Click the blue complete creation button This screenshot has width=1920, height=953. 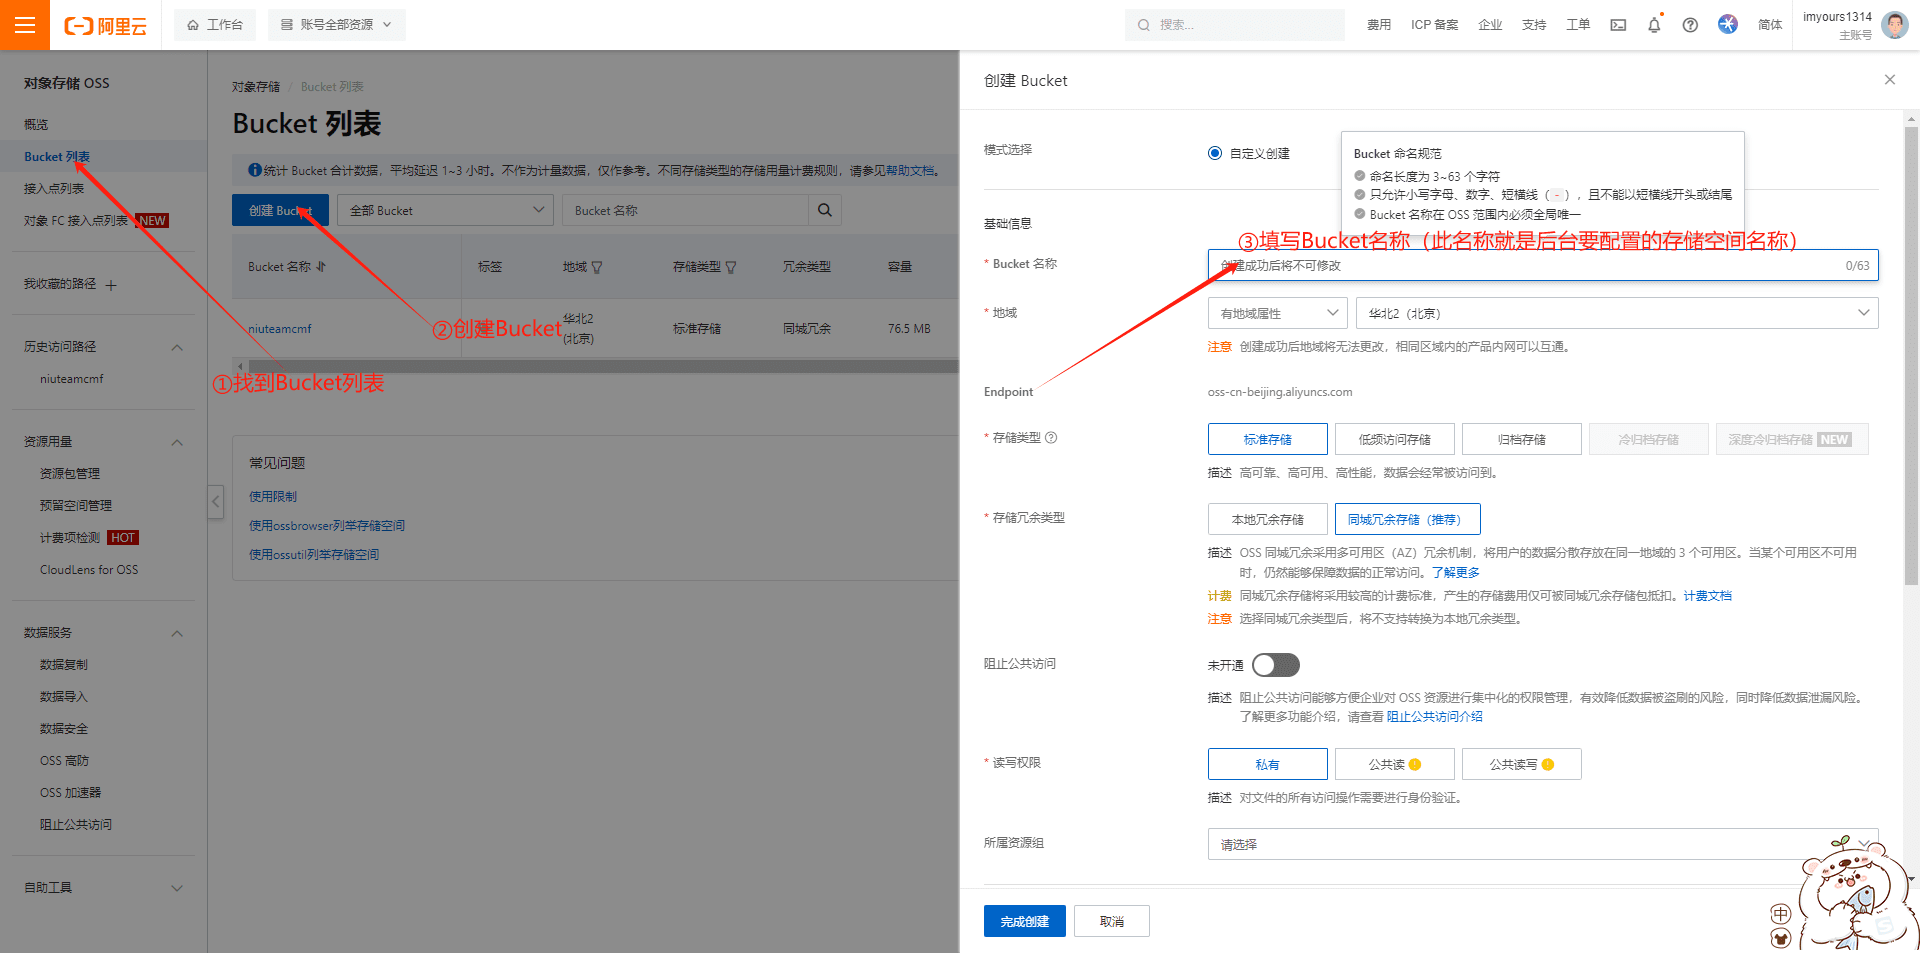[x=1024, y=921]
